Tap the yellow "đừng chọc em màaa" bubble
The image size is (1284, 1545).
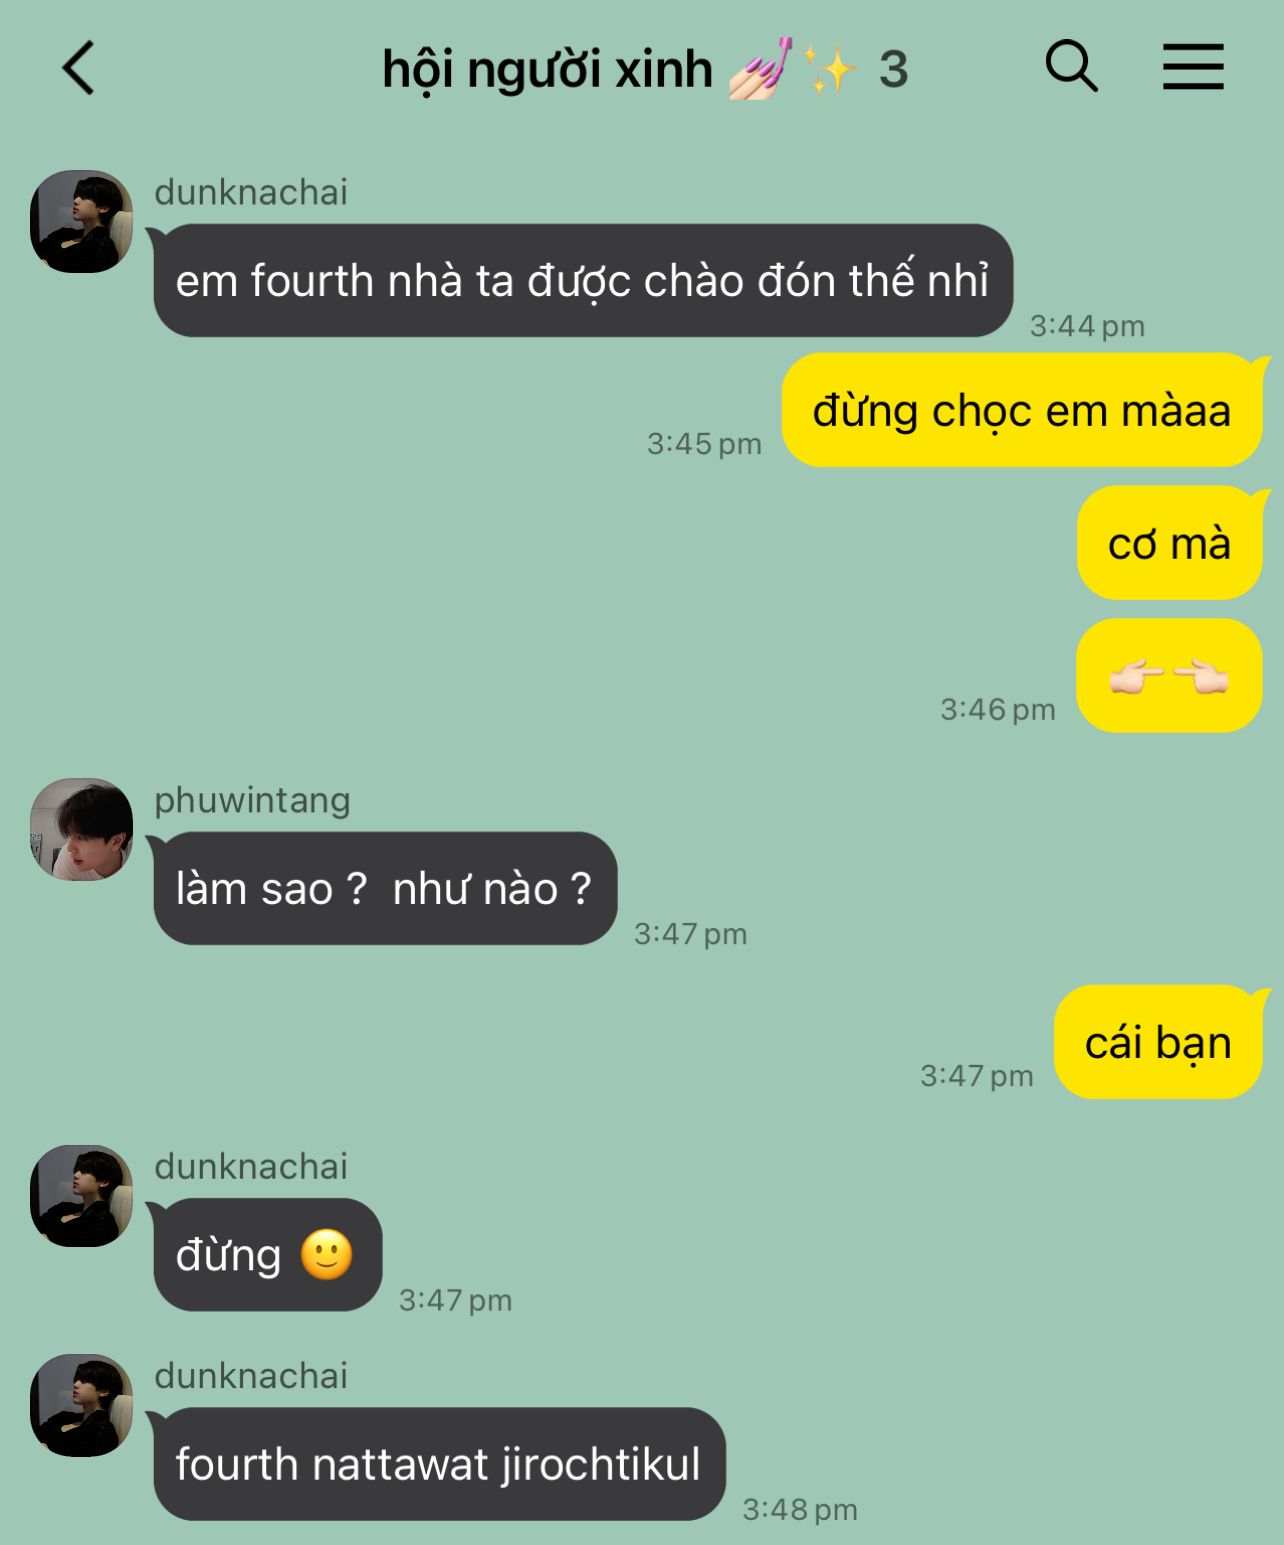click(x=1022, y=410)
